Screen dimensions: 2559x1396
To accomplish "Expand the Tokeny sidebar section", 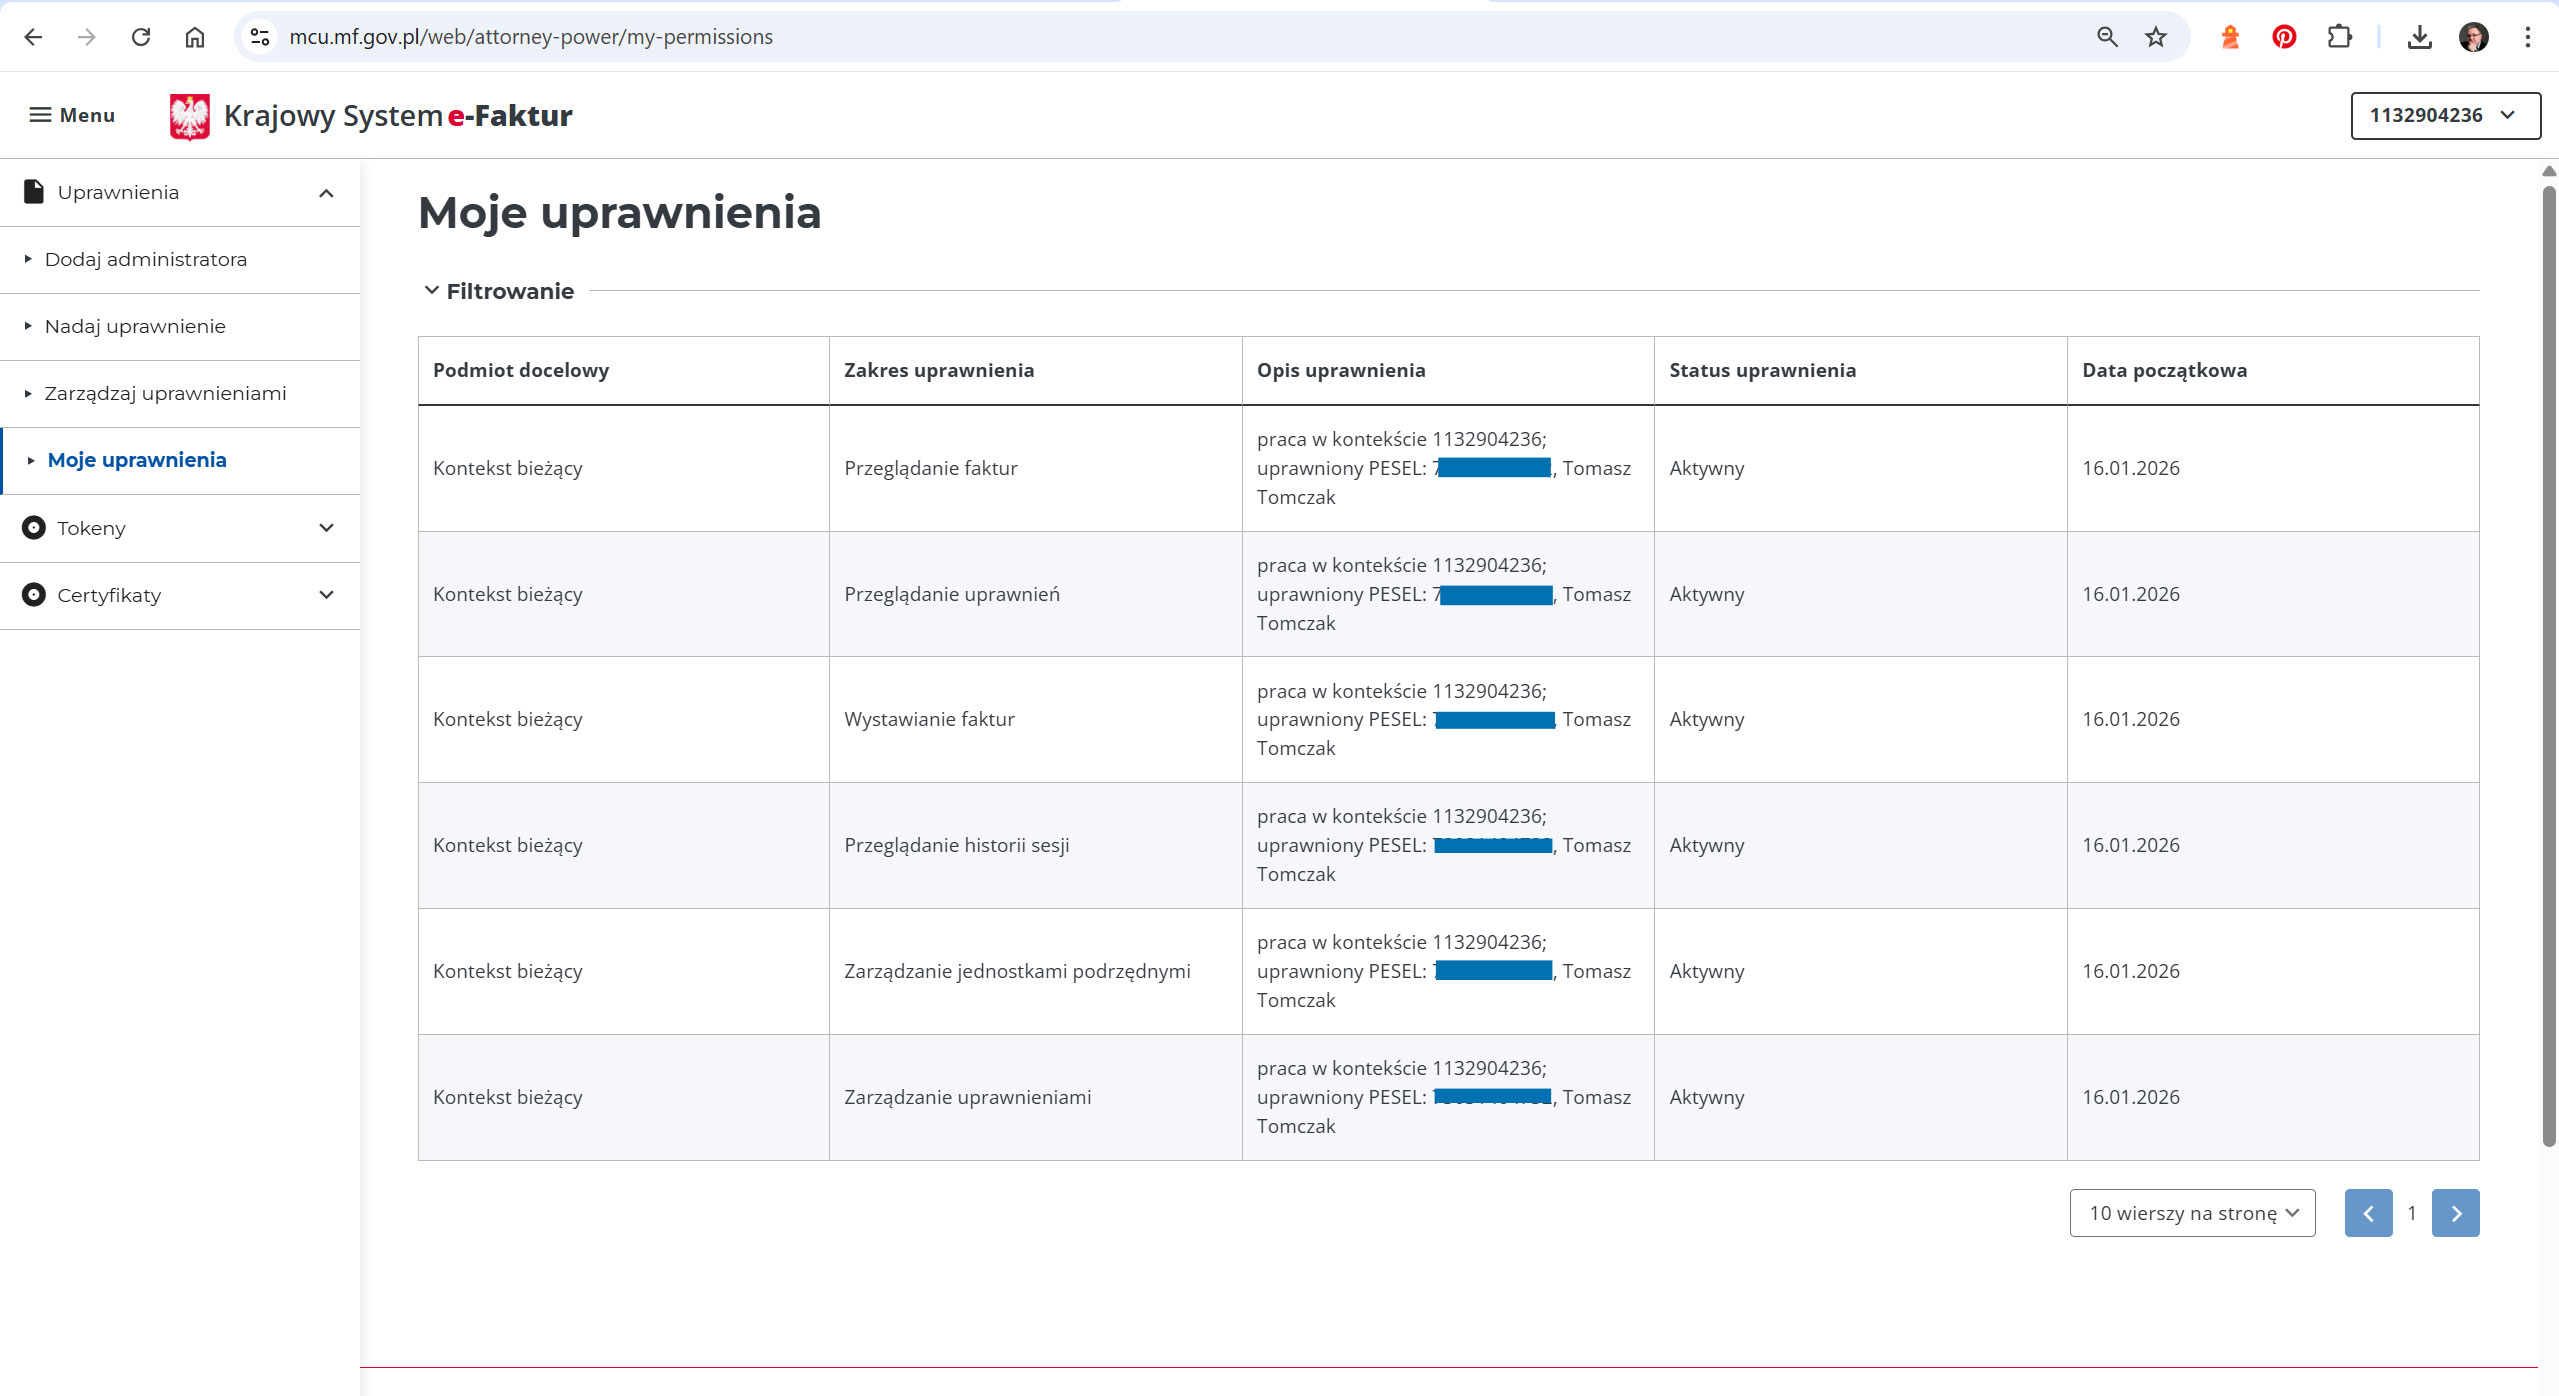I will 180,528.
